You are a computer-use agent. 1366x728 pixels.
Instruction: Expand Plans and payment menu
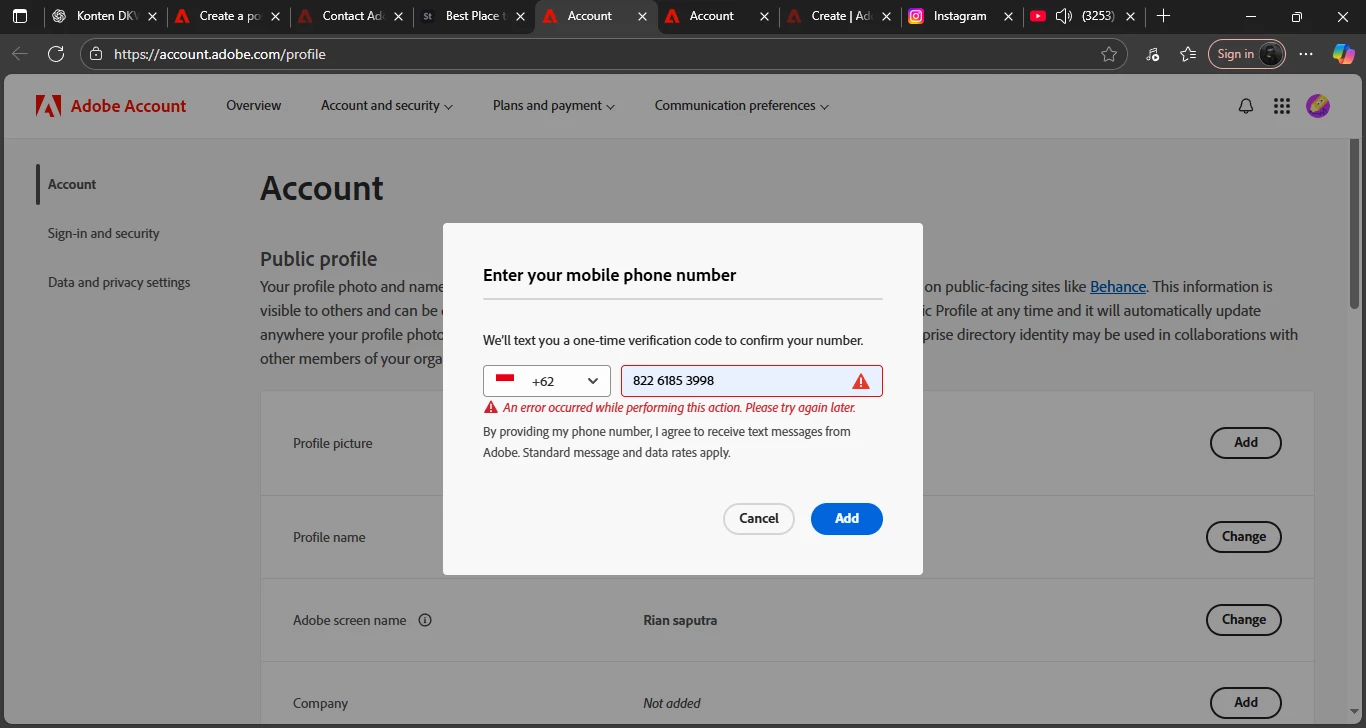tap(554, 106)
